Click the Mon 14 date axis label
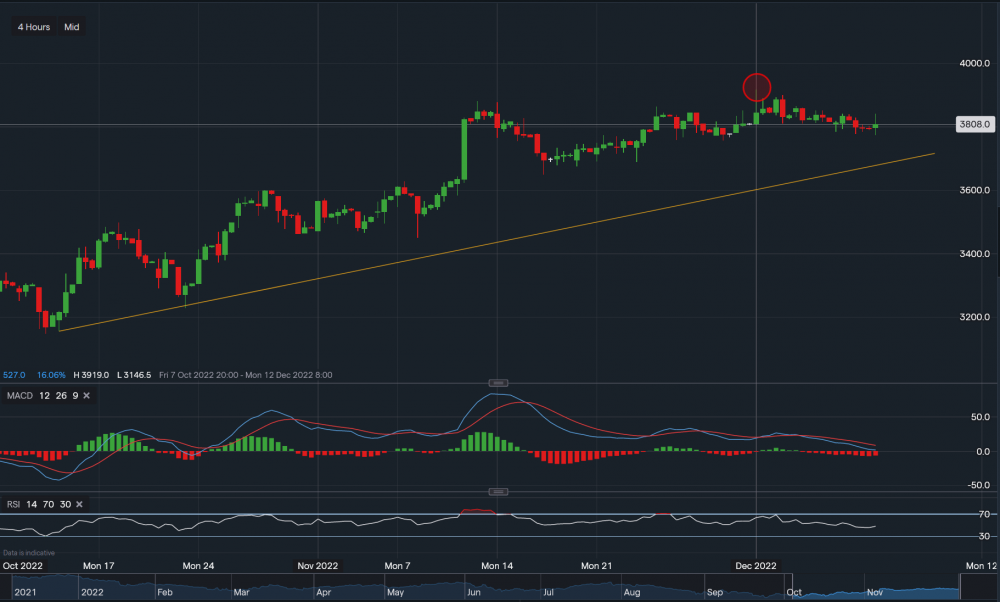The image size is (1000, 602). (497, 565)
